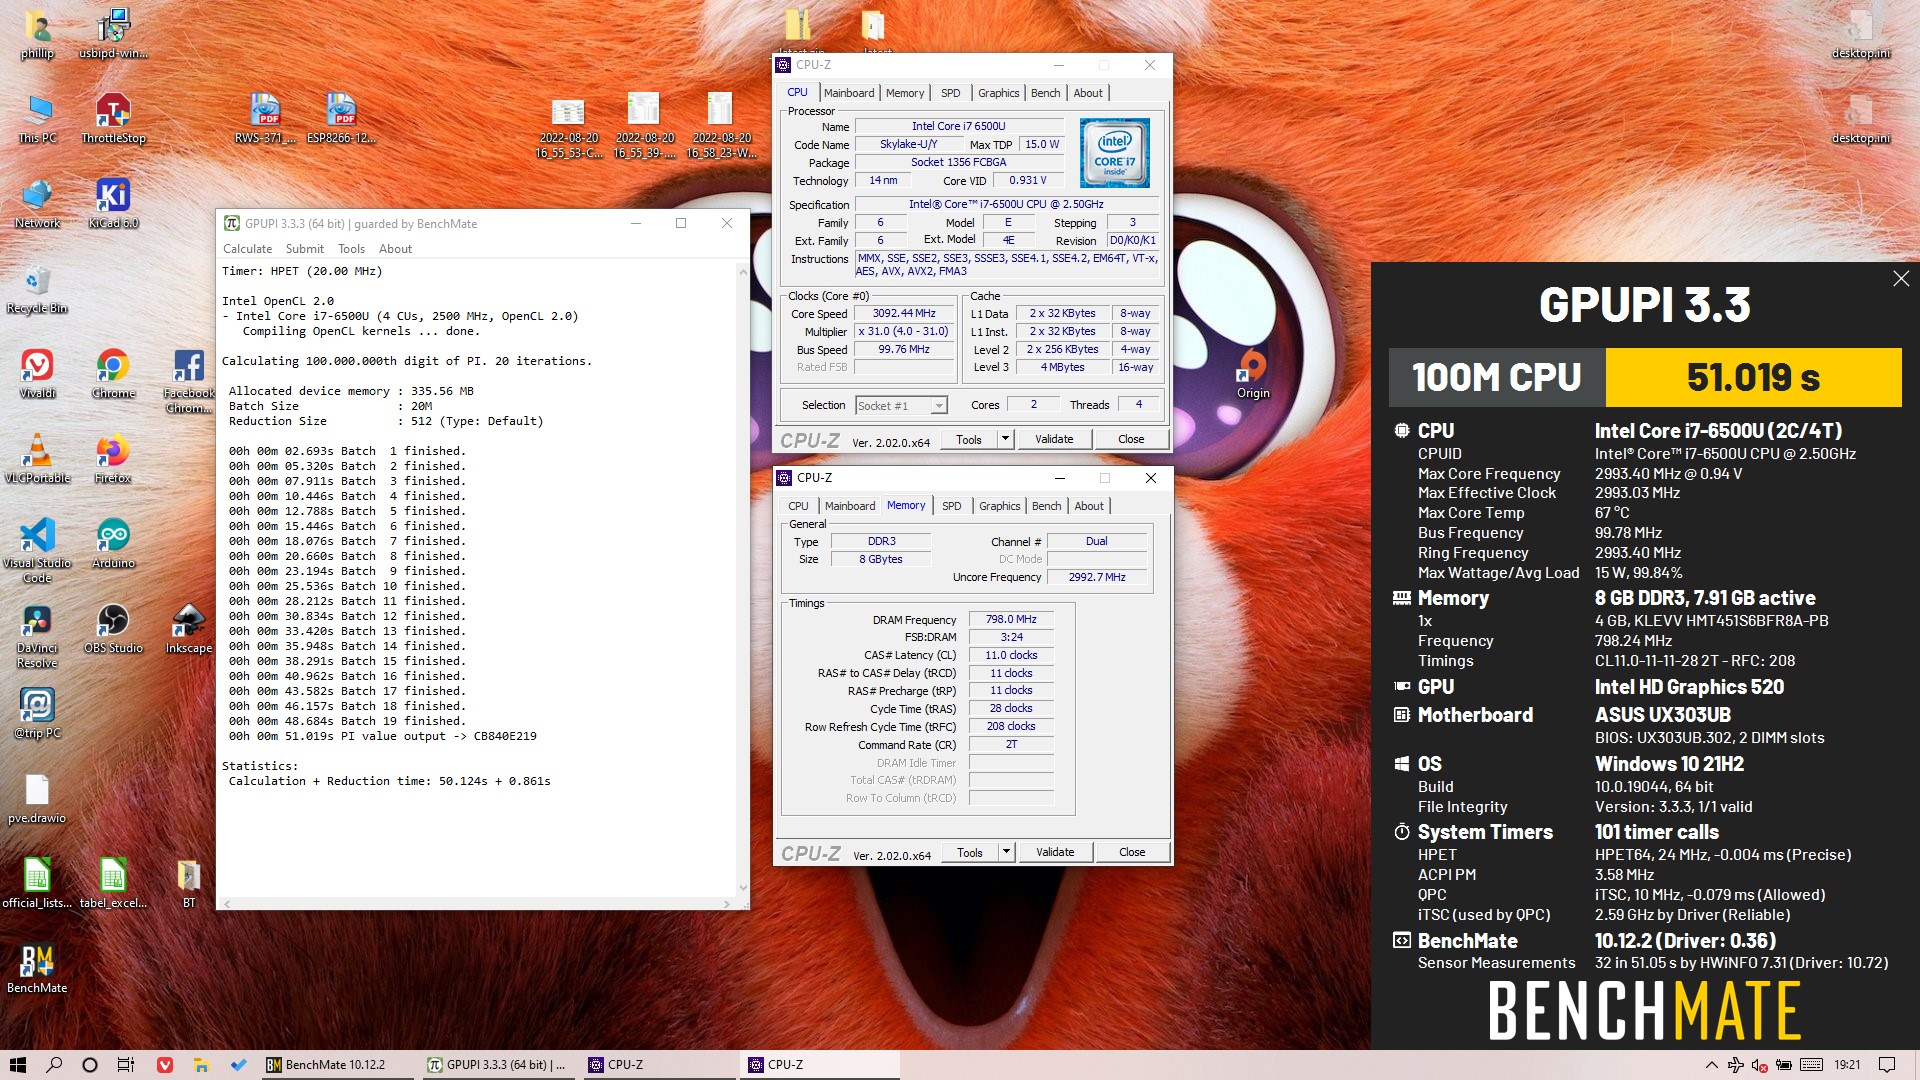Viewport: 1920px width, 1080px height.
Task: Click the Vivaldi icon in taskbar
Action: [165, 1065]
